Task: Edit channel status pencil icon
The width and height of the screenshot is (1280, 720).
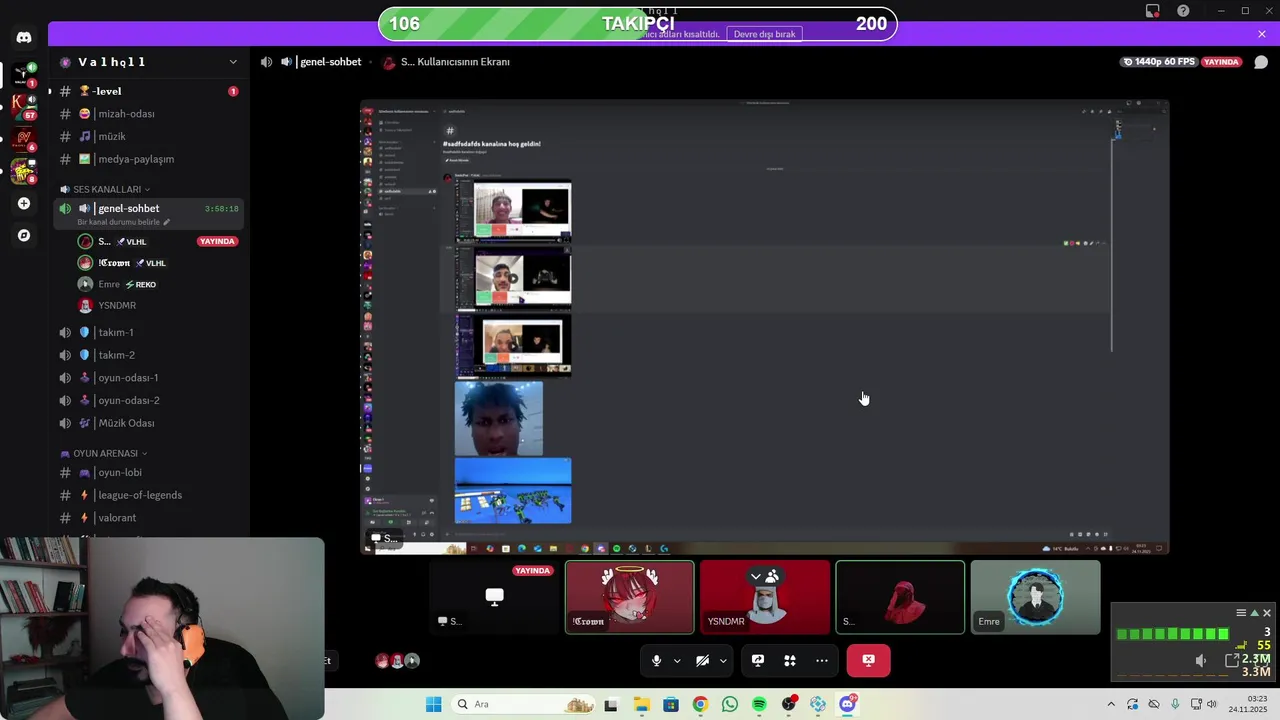Action: pos(167,222)
